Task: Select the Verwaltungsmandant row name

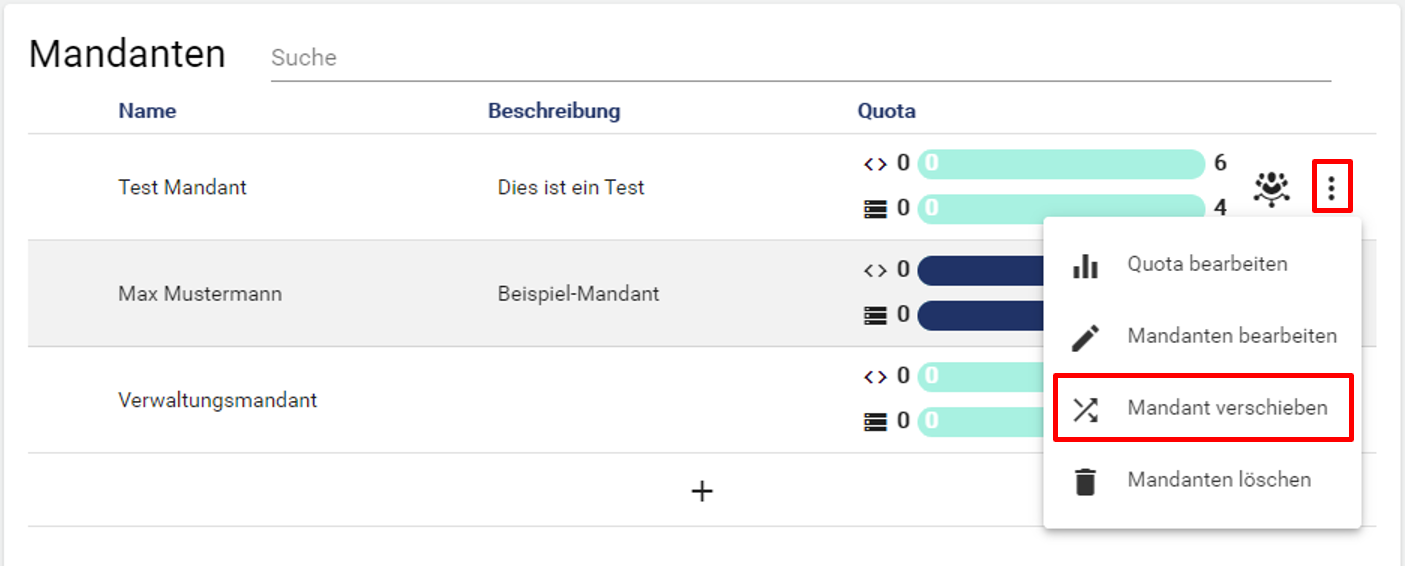Action: tap(217, 401)
